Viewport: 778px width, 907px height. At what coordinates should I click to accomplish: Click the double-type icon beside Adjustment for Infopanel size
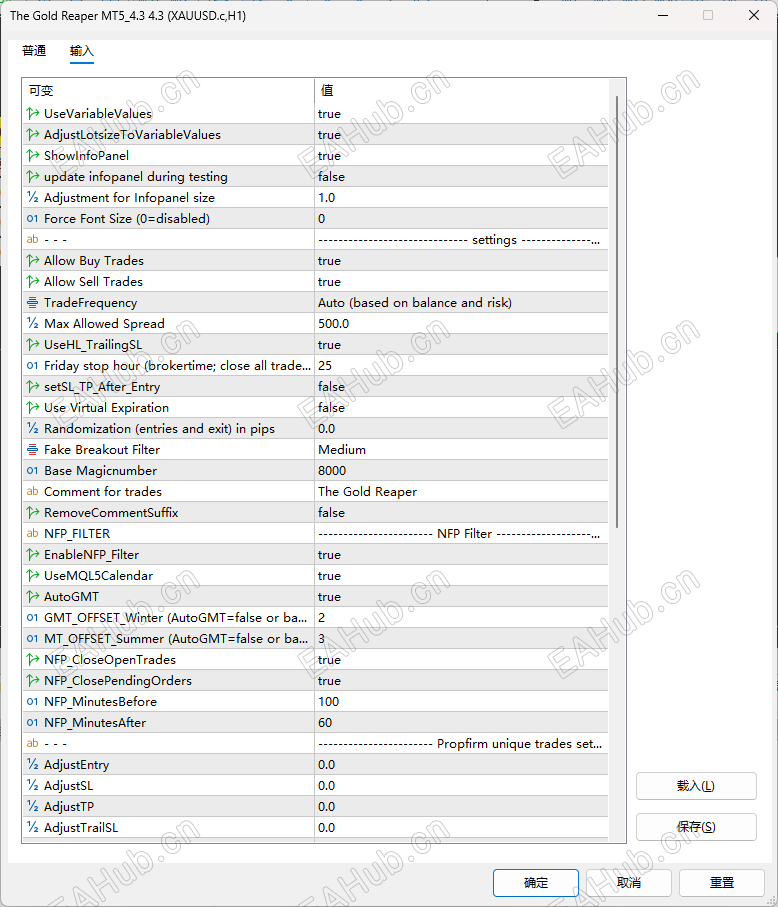[32, 198]
